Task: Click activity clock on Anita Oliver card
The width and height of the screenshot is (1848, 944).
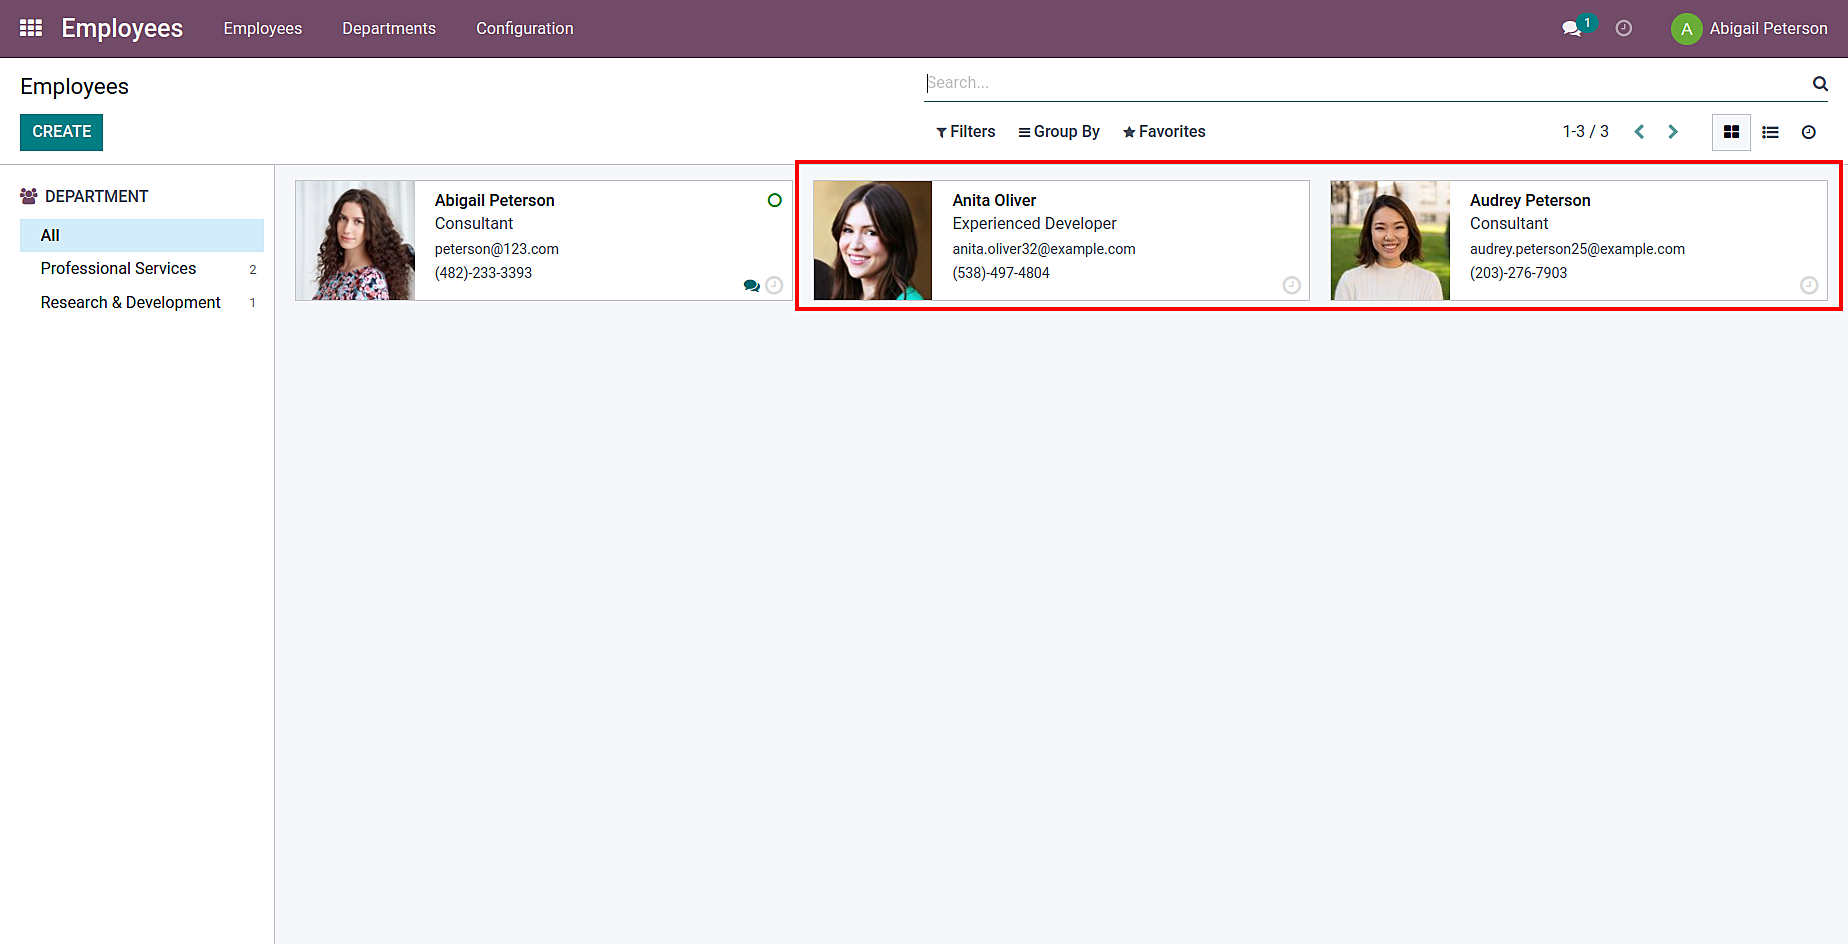Action: pyautogui.click(x=1292, y=286)
